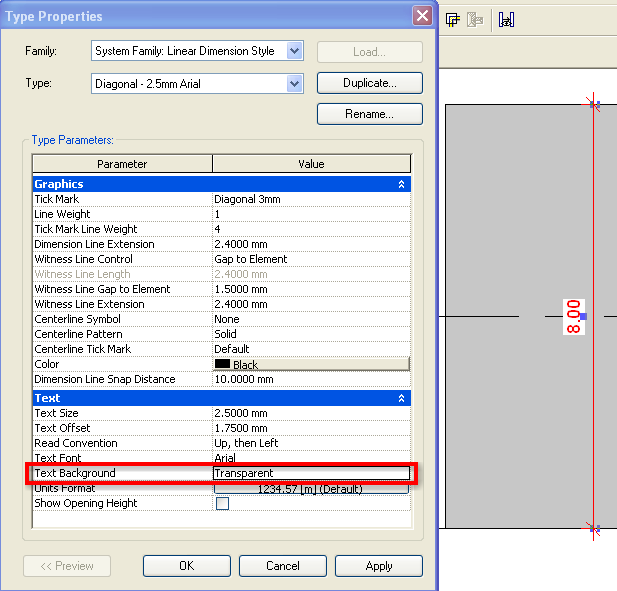
Task: Click the Tick Mark value cell
Action: 311,199
